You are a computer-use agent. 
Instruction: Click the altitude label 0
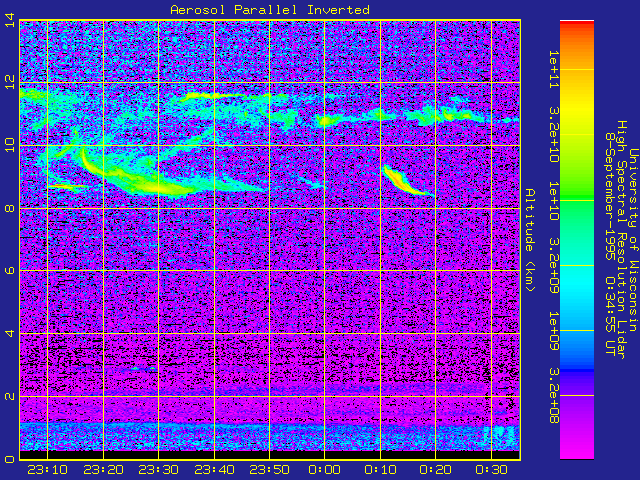(10, 459)
